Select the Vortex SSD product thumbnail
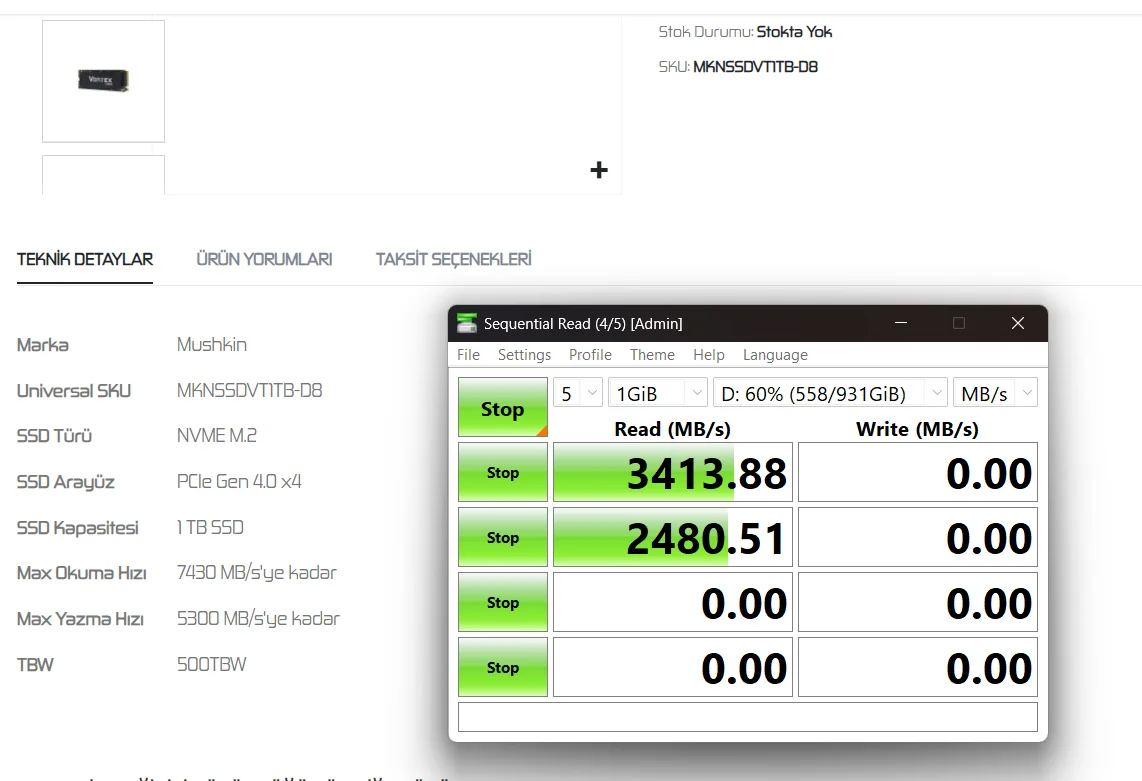The width and height of the screenshot is (1142, 781). click(103, 81)
